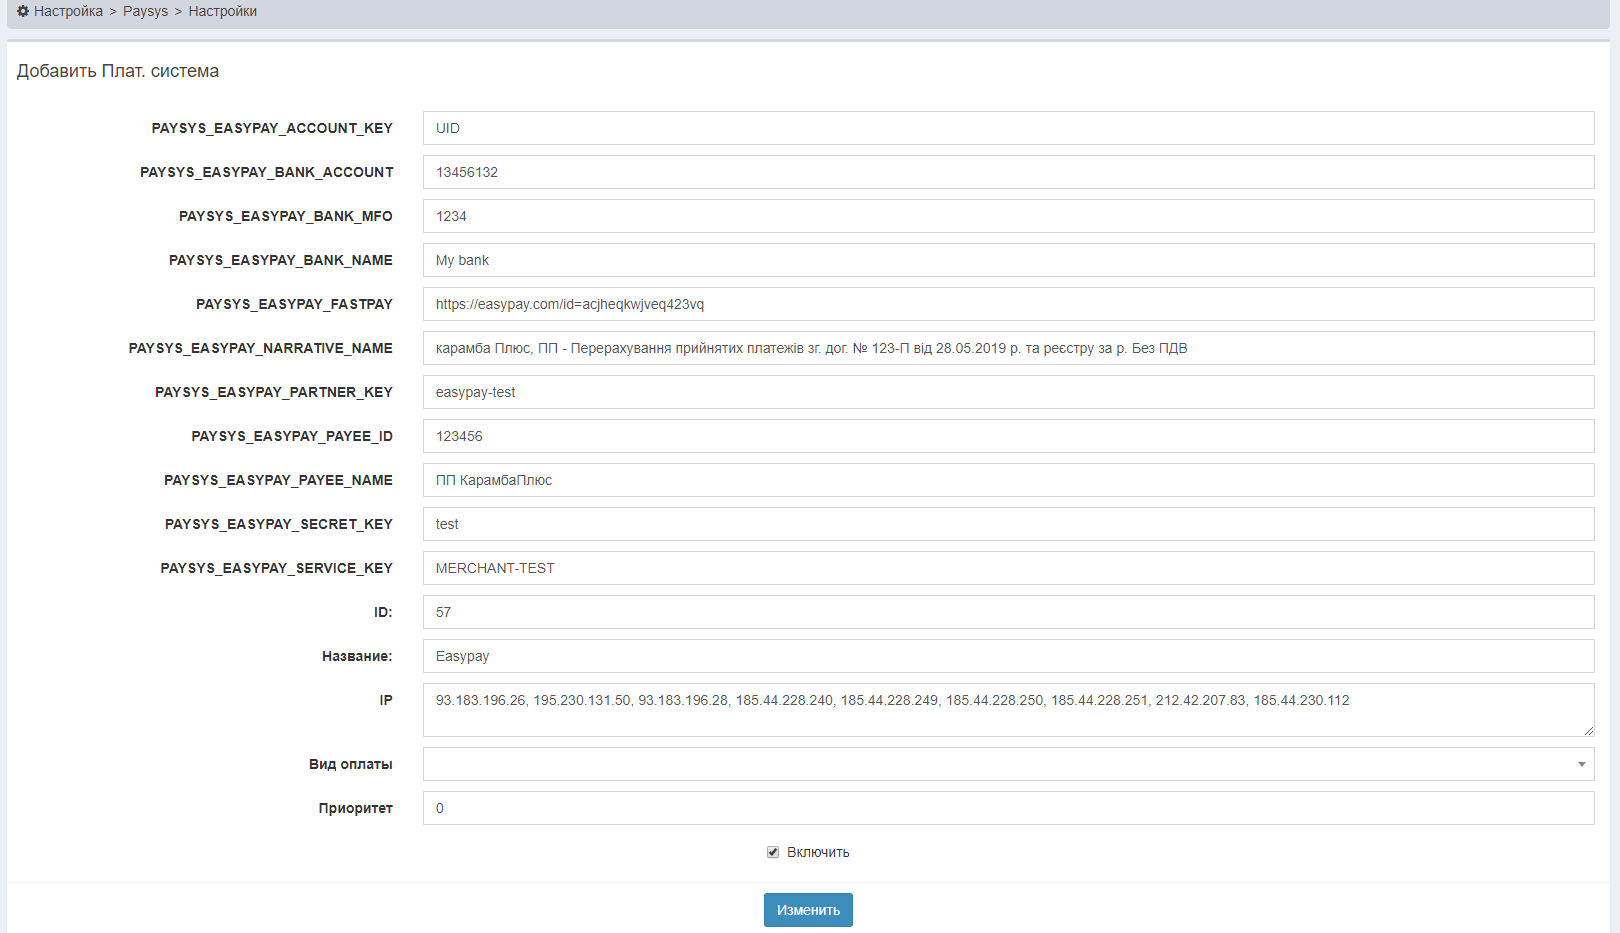
Task: Focus the SECRET_KEY field containing test
Action: pyautogui.click(x=1008, y=524)
